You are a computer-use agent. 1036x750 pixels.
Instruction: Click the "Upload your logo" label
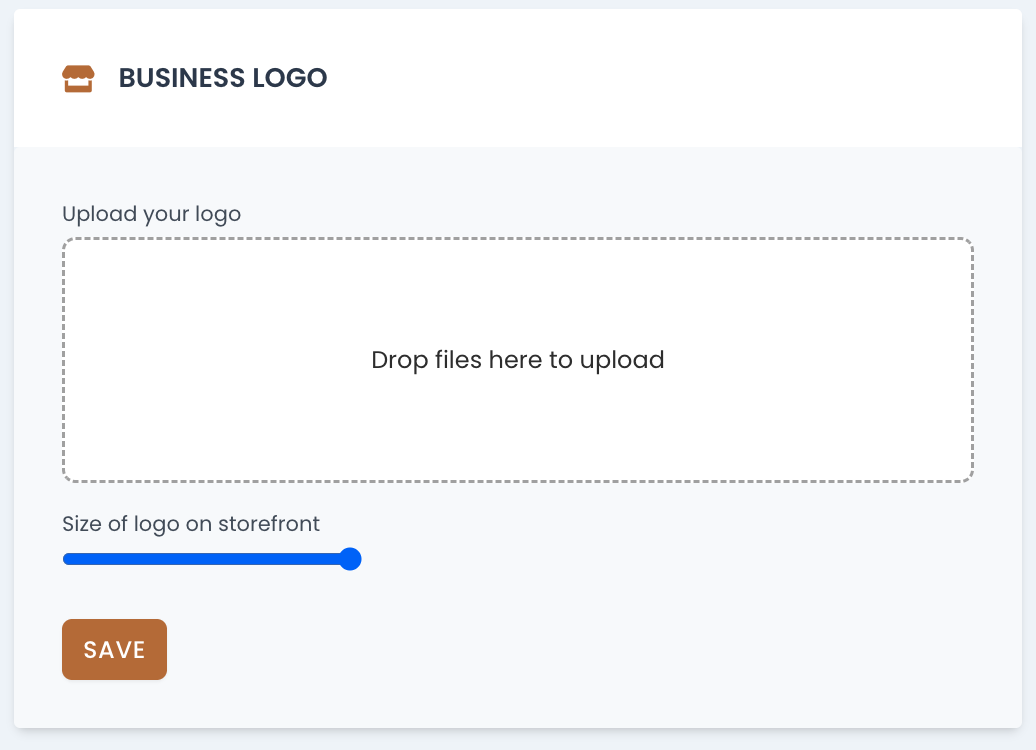151,214
